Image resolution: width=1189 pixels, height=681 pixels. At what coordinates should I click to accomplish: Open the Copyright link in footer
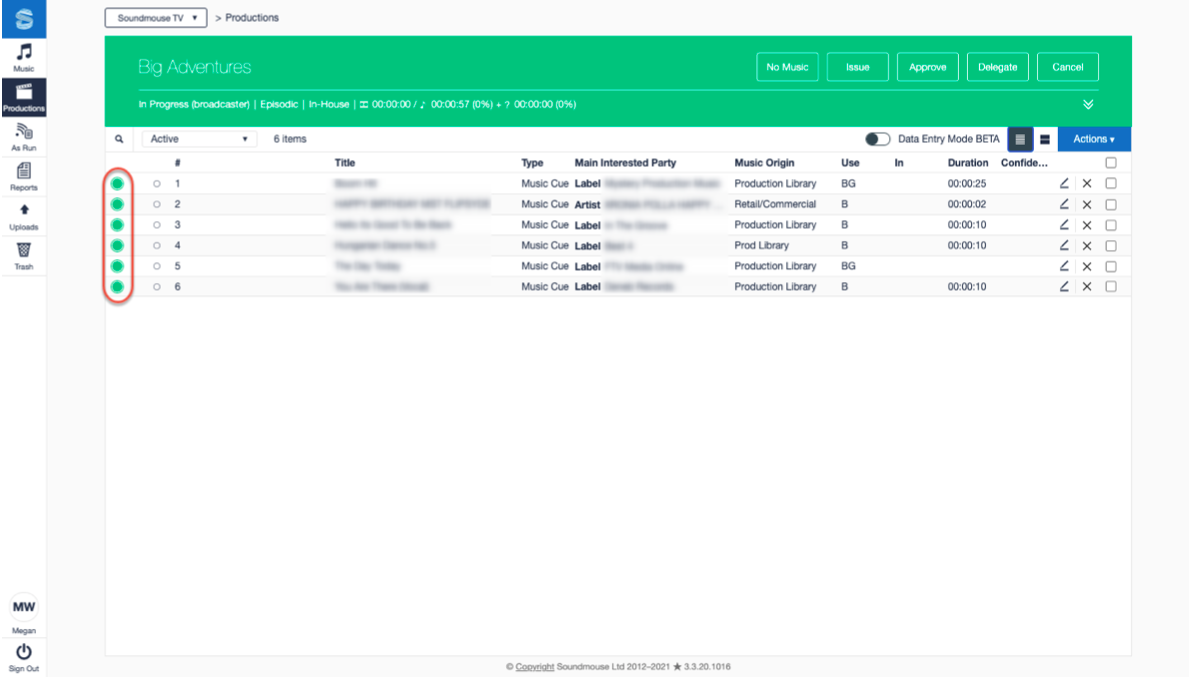pos(535,667)
